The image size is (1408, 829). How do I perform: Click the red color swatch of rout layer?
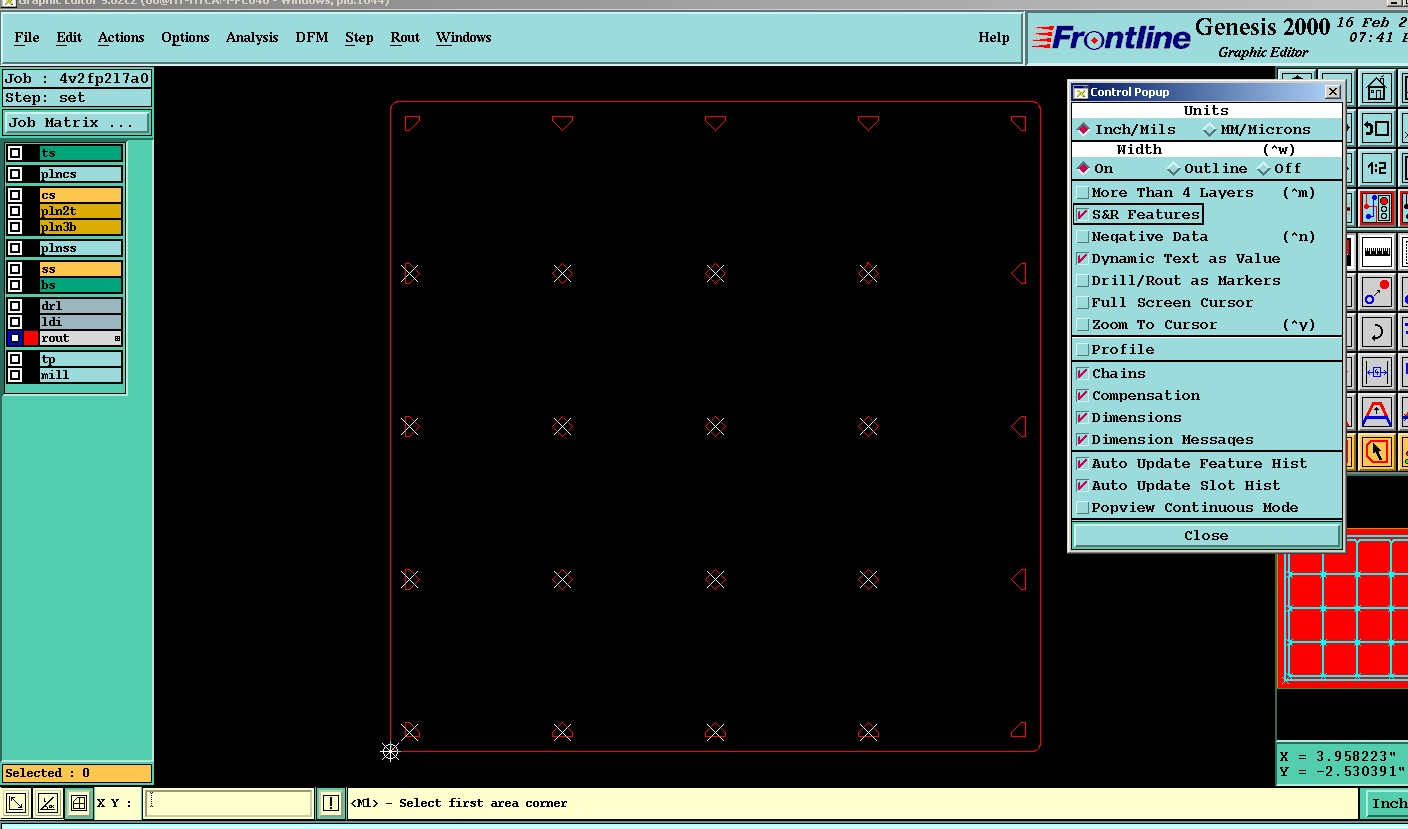[x=31, y=338]
